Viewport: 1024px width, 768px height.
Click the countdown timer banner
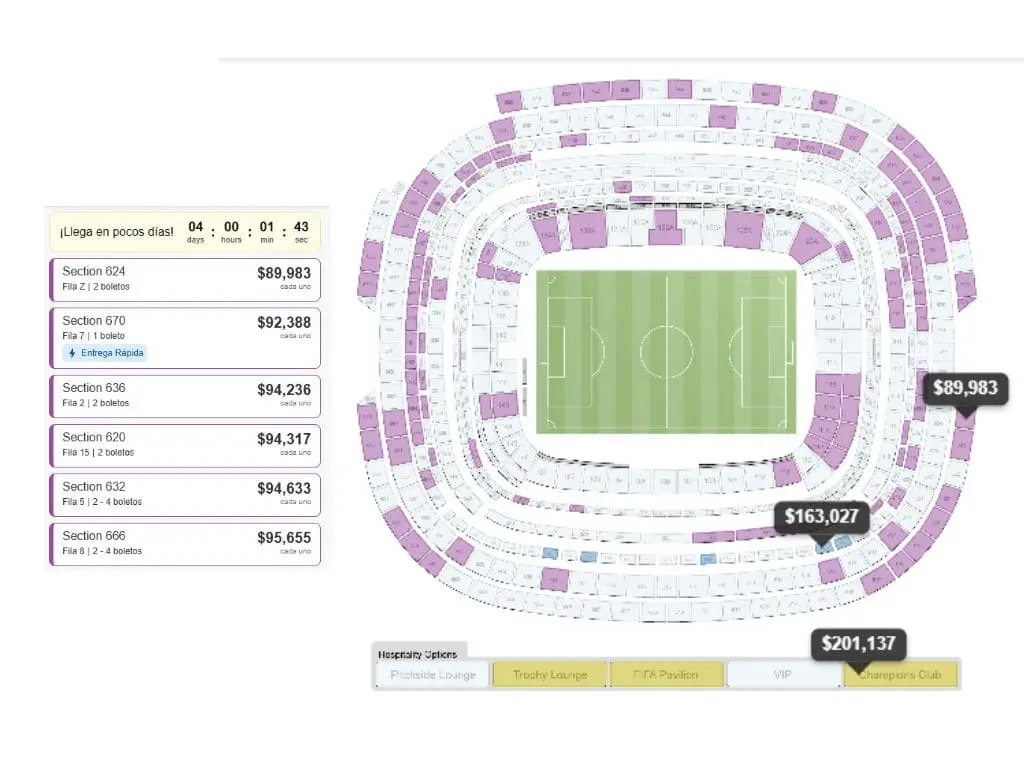[185, 232]
